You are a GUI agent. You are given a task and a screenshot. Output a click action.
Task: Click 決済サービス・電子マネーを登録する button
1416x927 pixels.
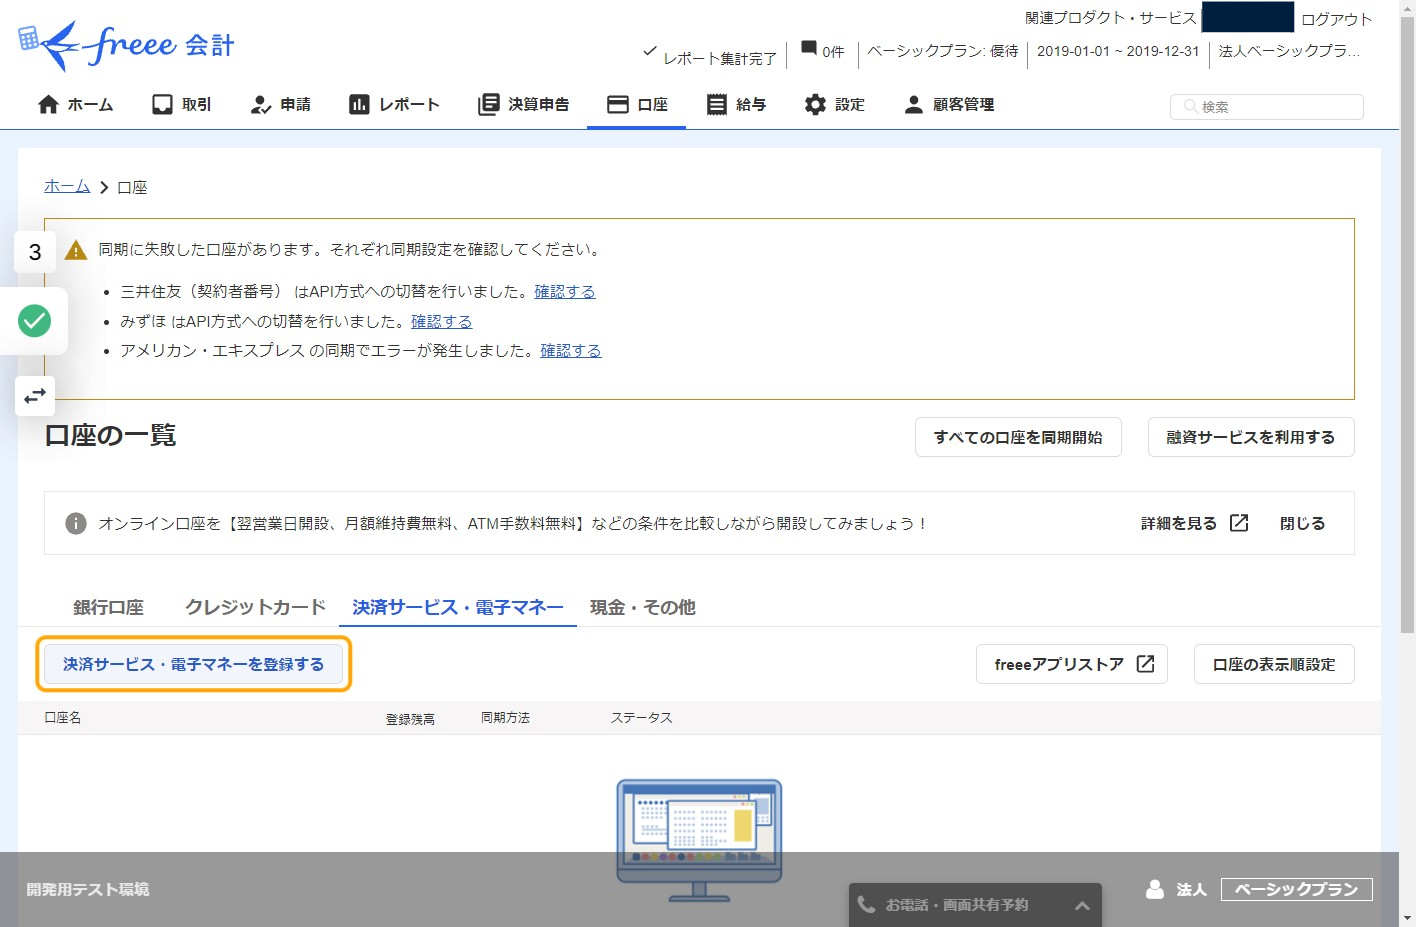(194, 664)
